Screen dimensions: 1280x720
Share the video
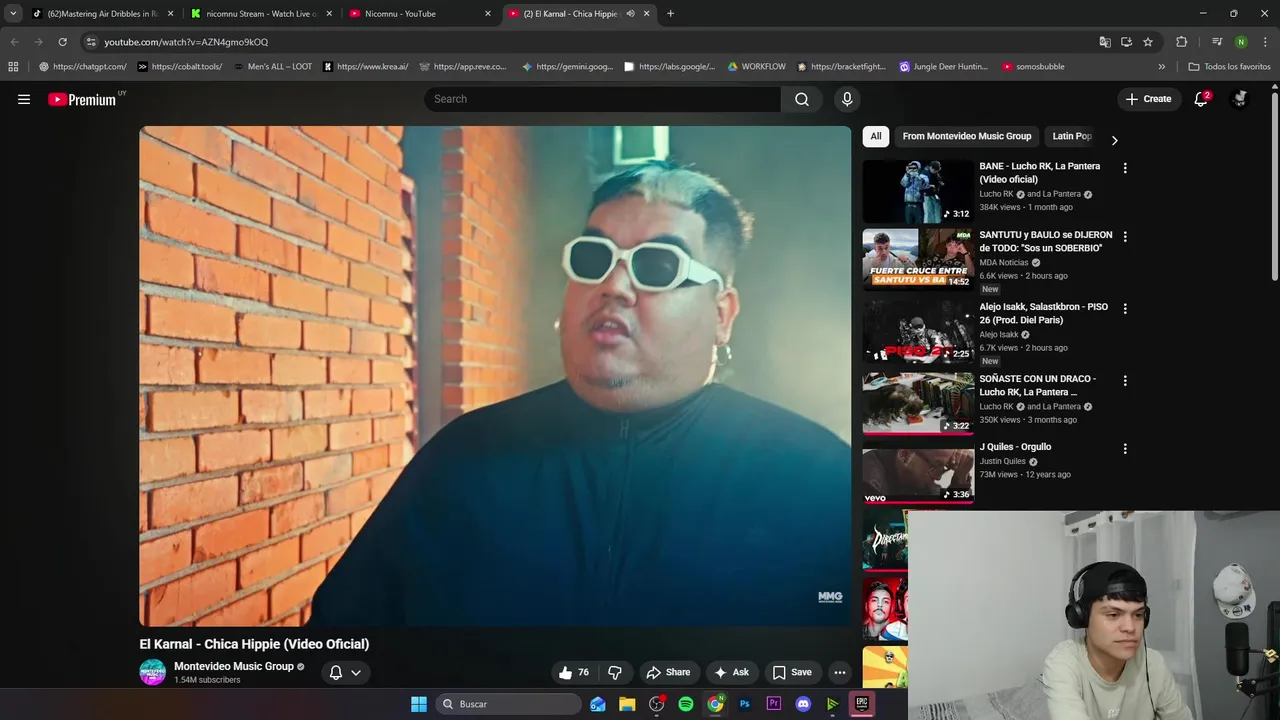coord(668,672)
